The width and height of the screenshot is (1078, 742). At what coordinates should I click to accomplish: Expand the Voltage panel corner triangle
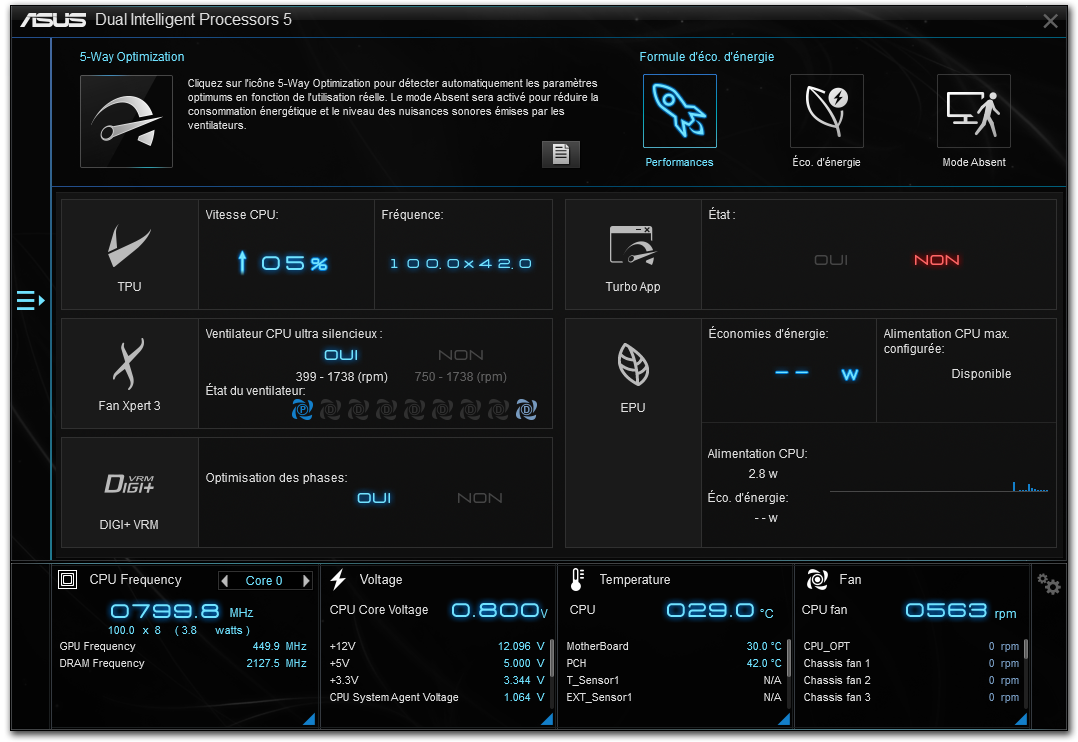coord(547,719)
